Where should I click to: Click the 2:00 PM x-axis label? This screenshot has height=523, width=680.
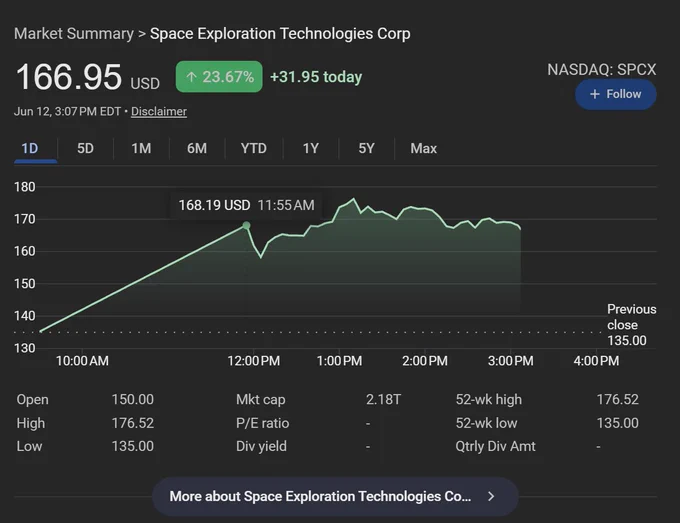click(425, 361)
